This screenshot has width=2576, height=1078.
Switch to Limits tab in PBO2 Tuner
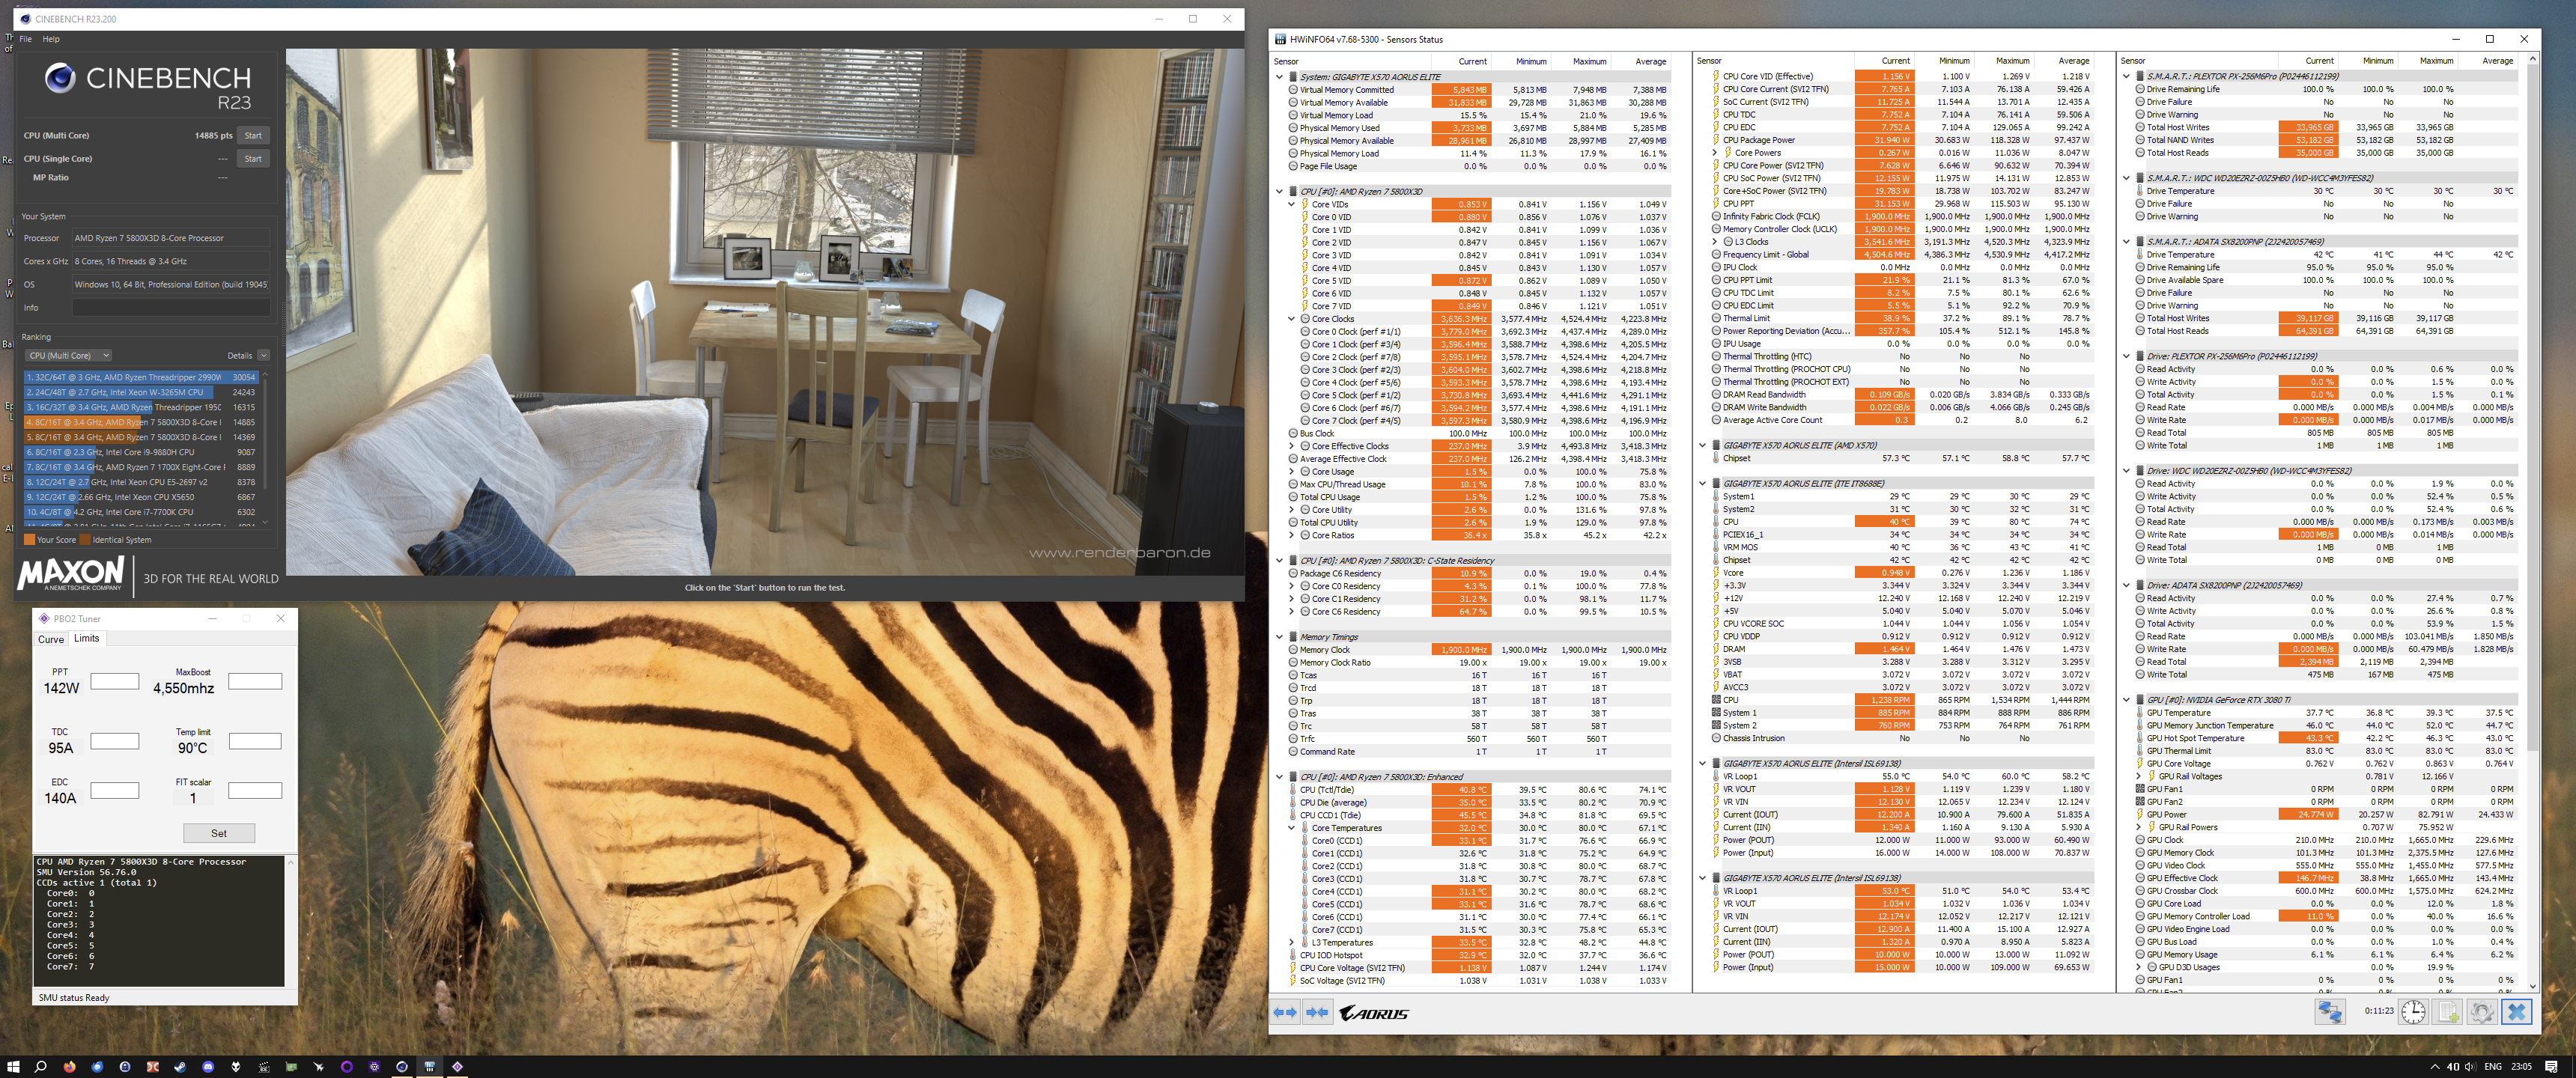point(87,638)
